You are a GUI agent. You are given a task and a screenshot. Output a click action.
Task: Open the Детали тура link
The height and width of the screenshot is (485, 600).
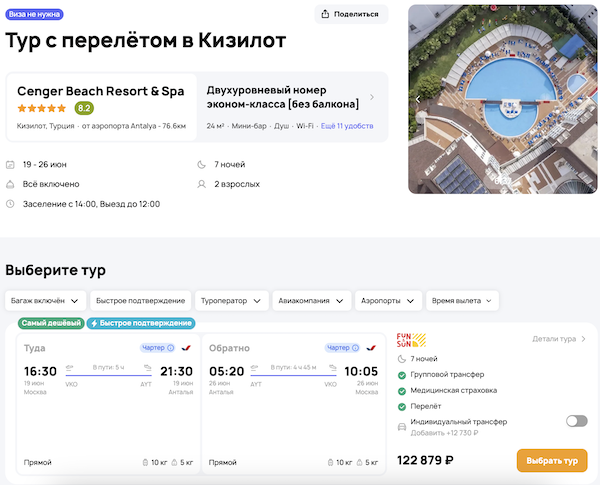[558, 339]
